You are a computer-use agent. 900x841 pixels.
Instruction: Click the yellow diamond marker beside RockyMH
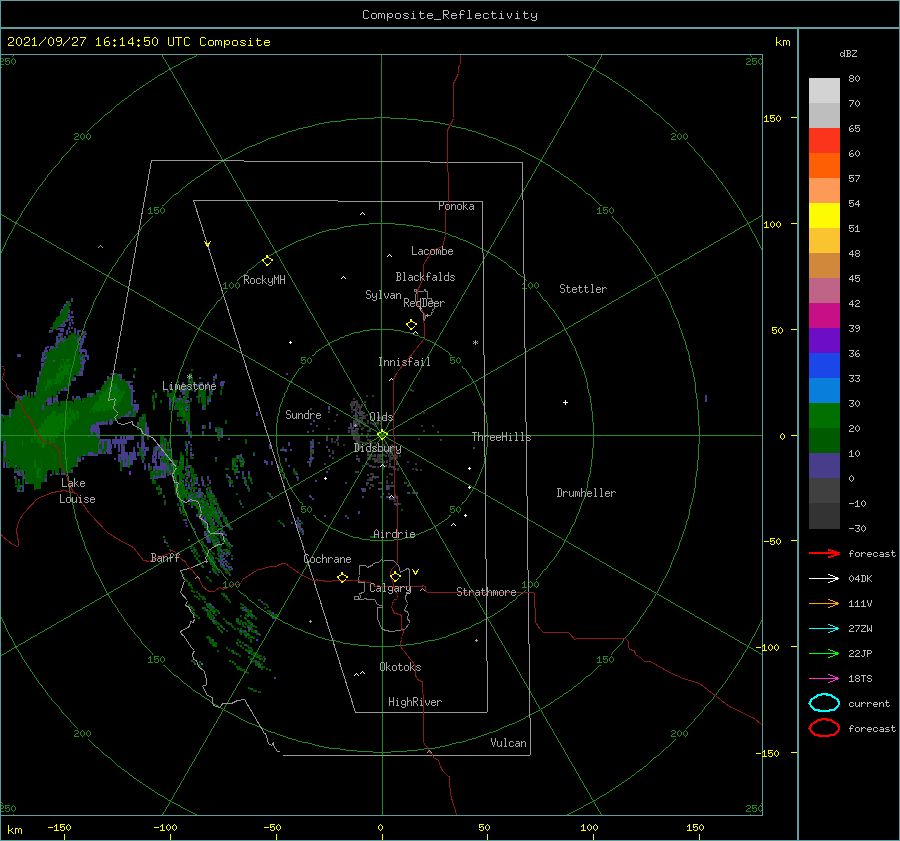(x=267, y=261)
